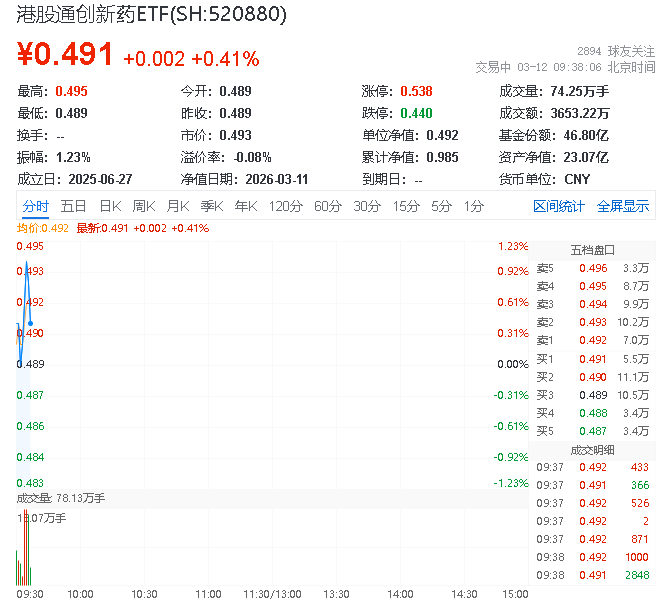Image resolution: width=656 pixels, height=613 pixels.
Task: Select the 五日 chart tab
Action: coord(73,206)
